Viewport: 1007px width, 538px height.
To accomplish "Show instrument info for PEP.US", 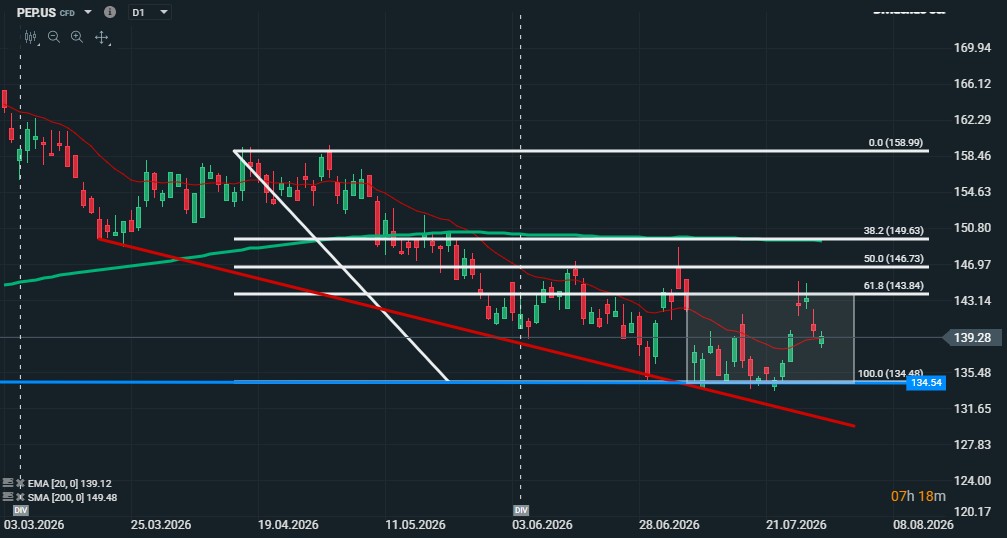I will pyautogui.click(x=110, y=12).
